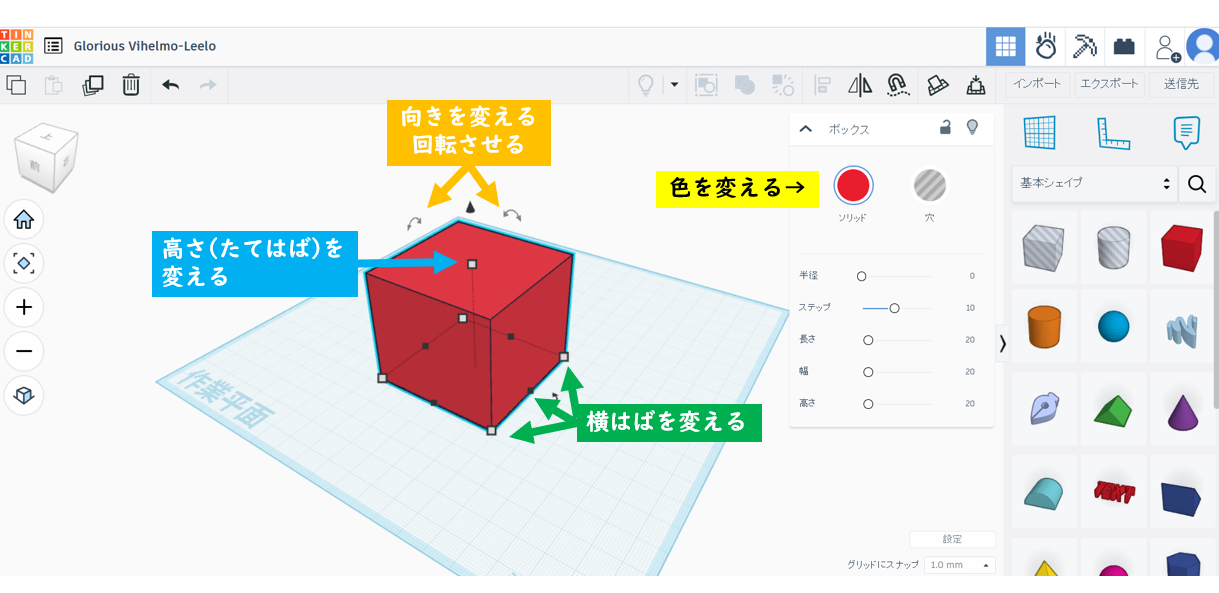Fit all in view icon

(x=24, y=263)
